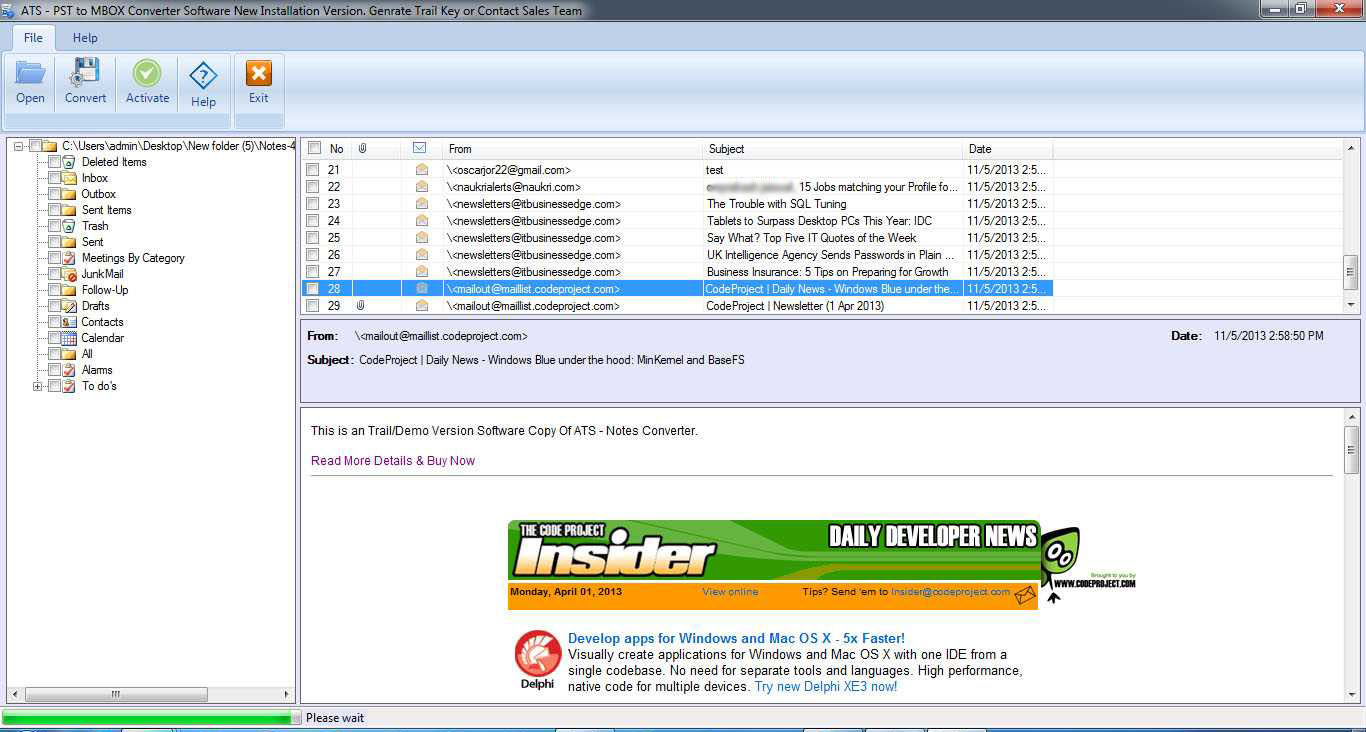Click the green Activate checkmark icon
Image resolution: width=1366 pixels, height=732 pixels.
pyautogui.click(x=147, y=74)
